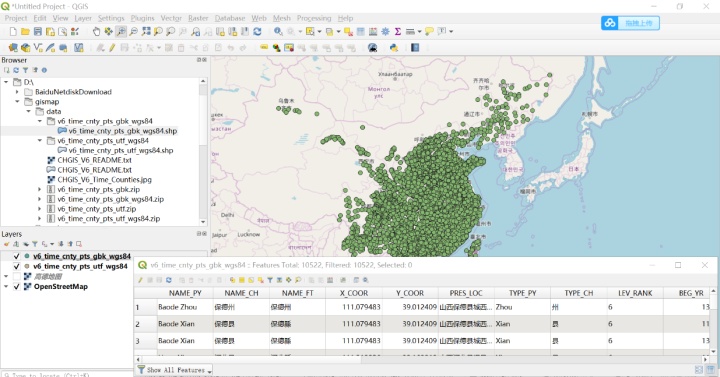Screen dimensions: 720x377
Task: Expand OpenStreetMap layer legend
Action: click(x=6, y=287)
